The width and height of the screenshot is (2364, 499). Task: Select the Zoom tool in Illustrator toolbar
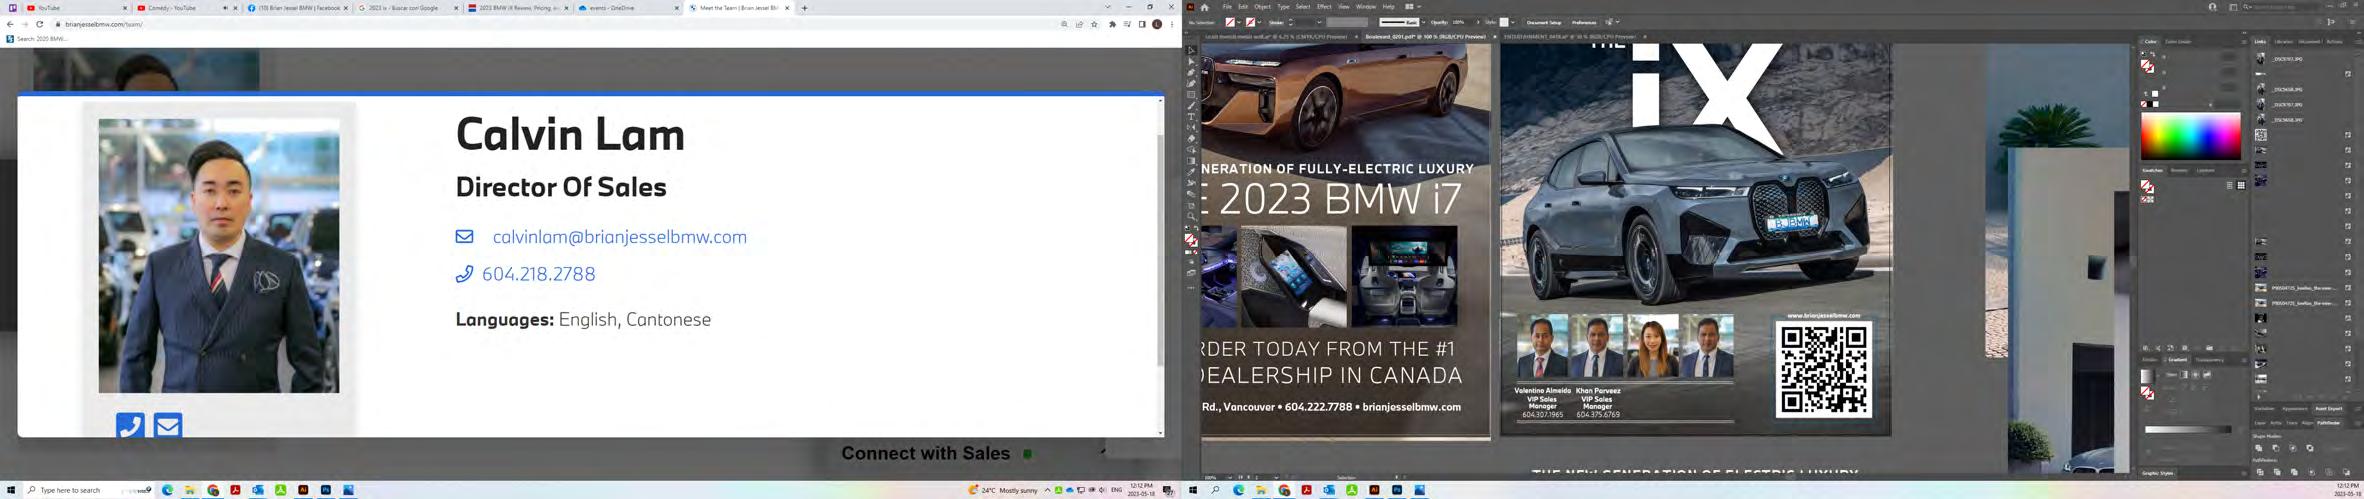coord(1191,216)
